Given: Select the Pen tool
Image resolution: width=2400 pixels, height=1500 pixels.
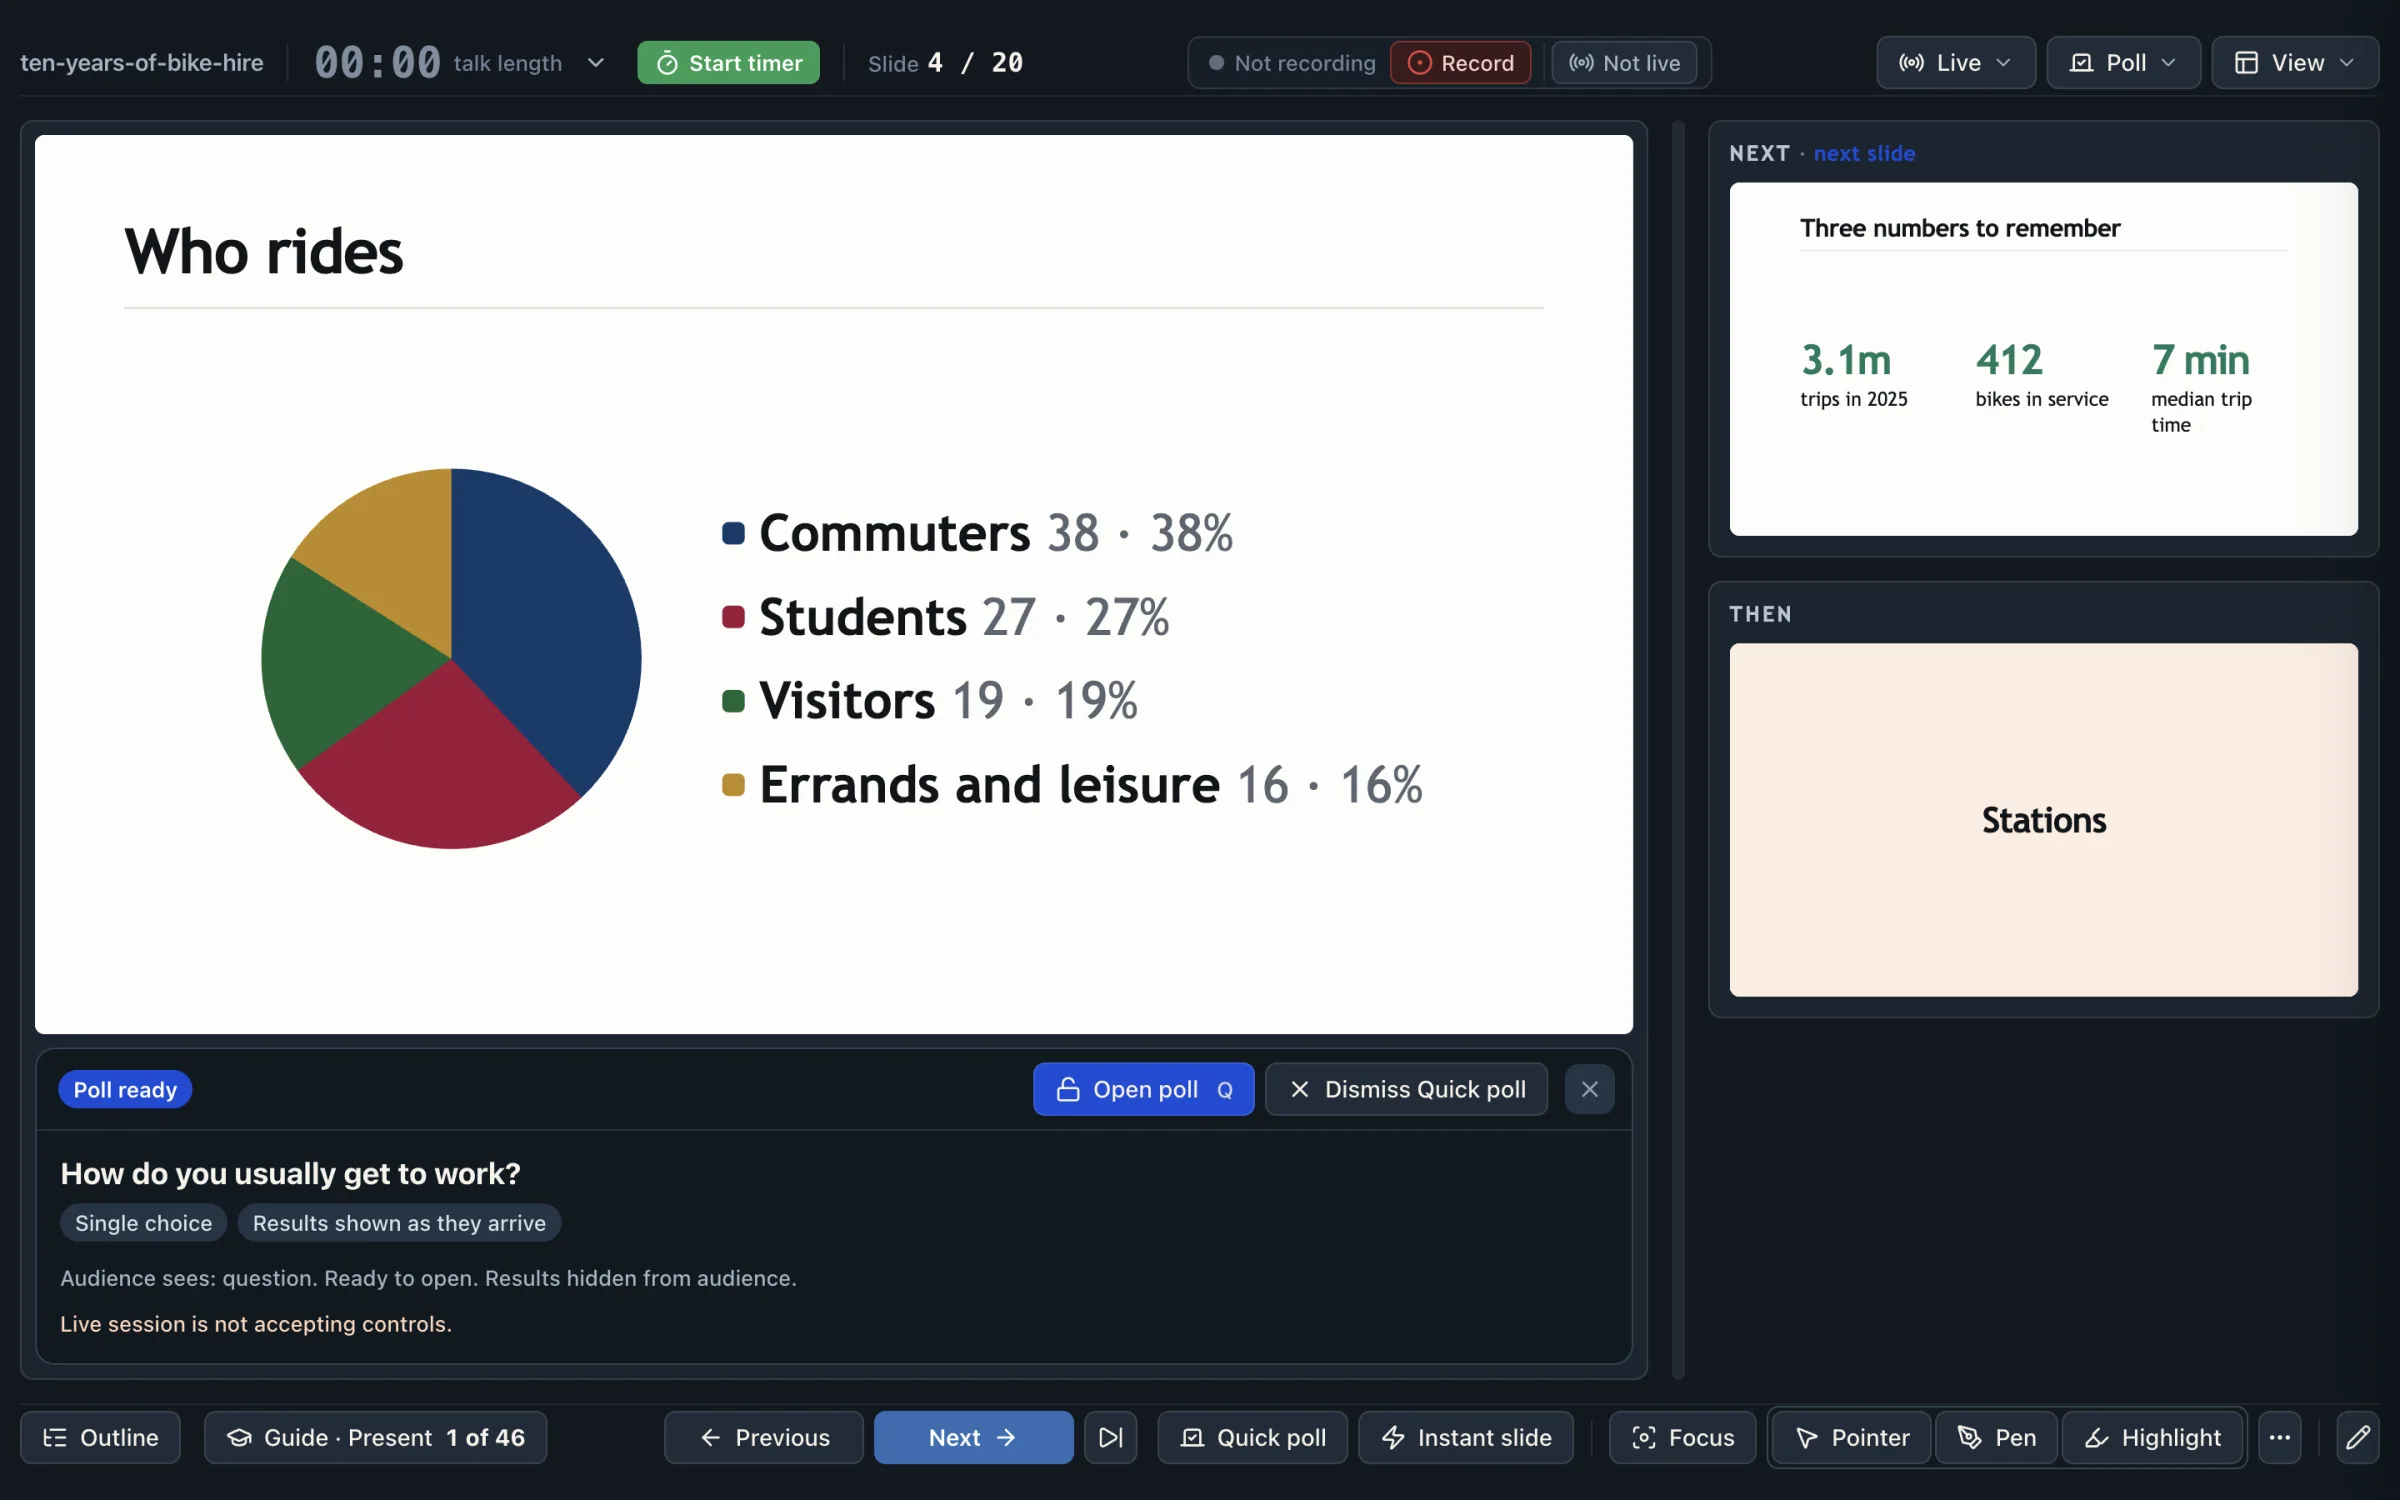Looking at the screenshot, I should (x=1996, y=1437).
